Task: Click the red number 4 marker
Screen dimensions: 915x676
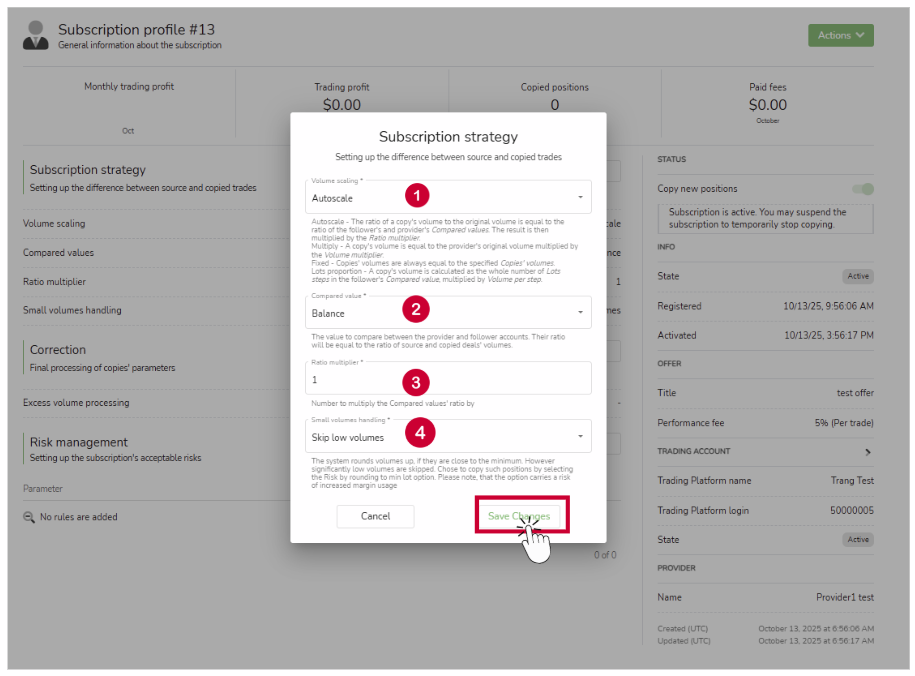Action: (420, 433)
